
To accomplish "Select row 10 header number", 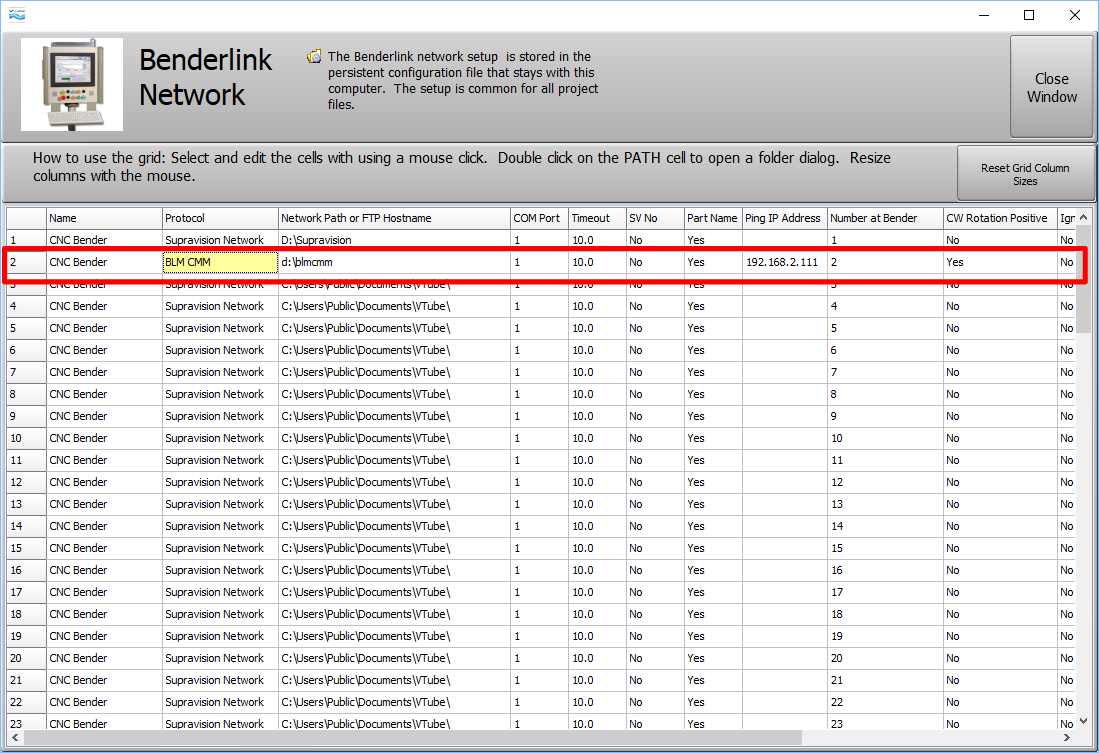I will click(26, 438).
